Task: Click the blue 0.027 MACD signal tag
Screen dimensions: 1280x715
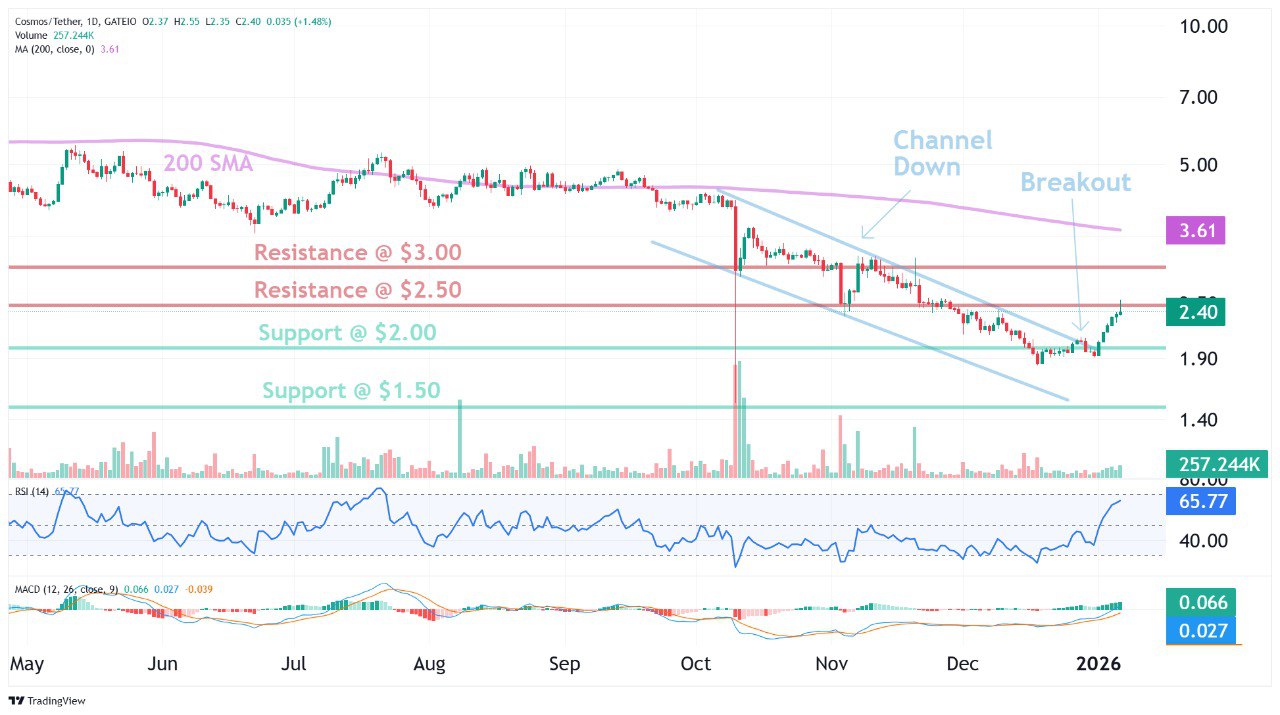Action: pyautogui.click(x=1200, y=630)
